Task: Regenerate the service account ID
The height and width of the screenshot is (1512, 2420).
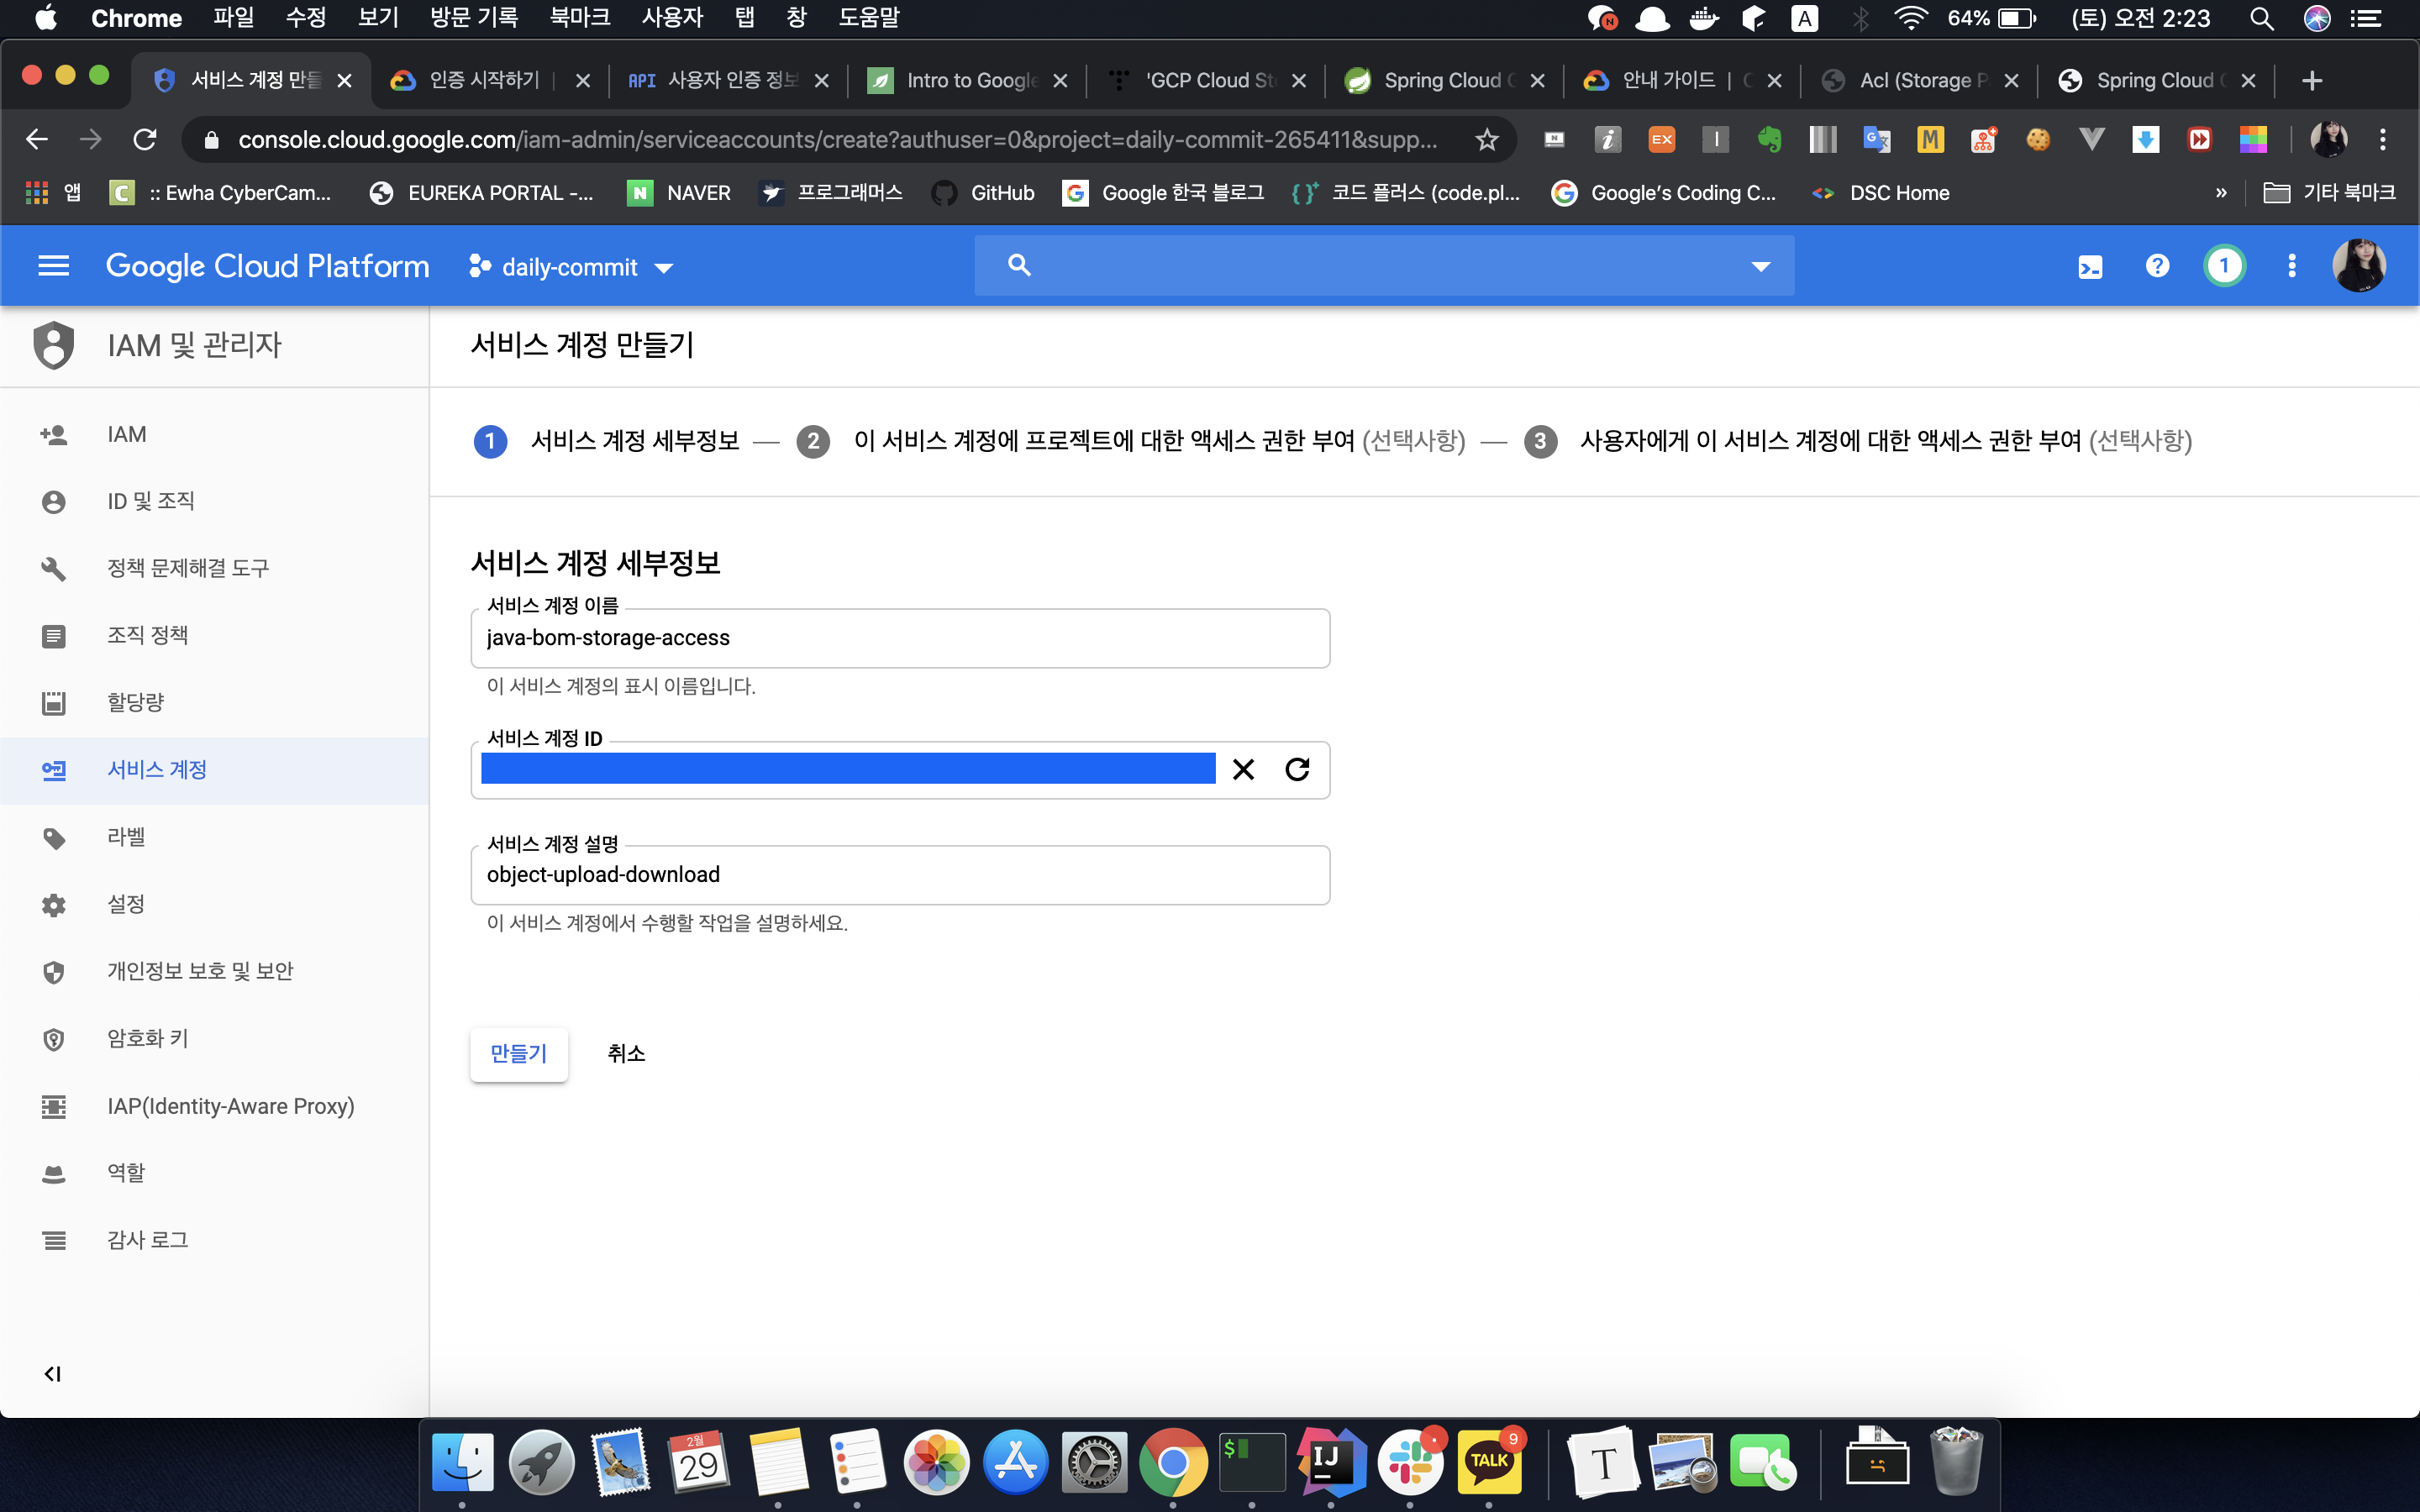Action: tap(1297, 769)
